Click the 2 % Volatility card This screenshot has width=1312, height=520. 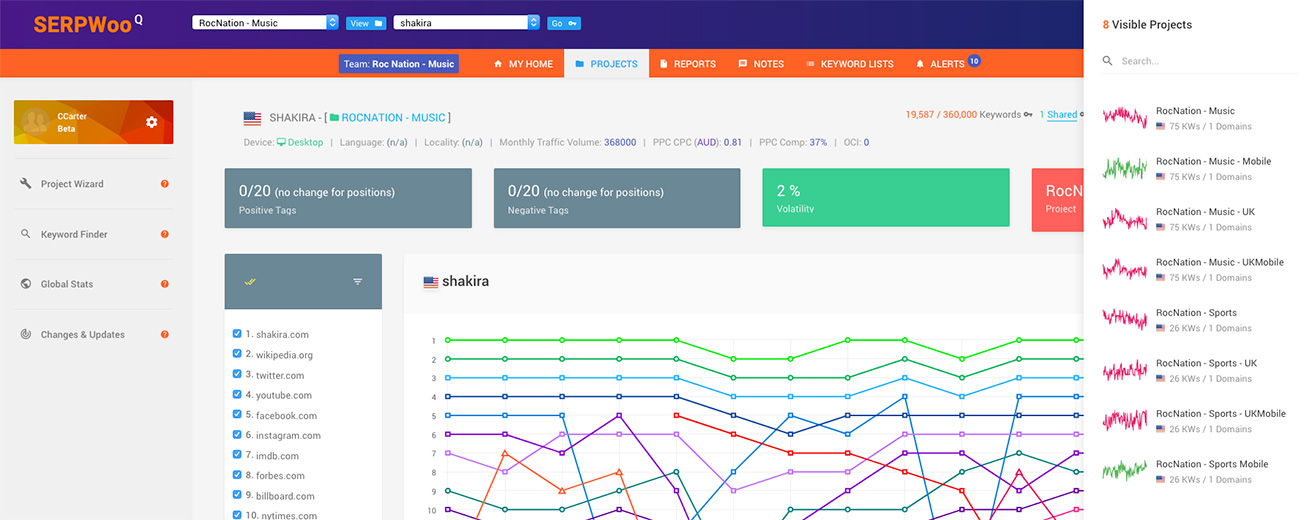point(885,198)
